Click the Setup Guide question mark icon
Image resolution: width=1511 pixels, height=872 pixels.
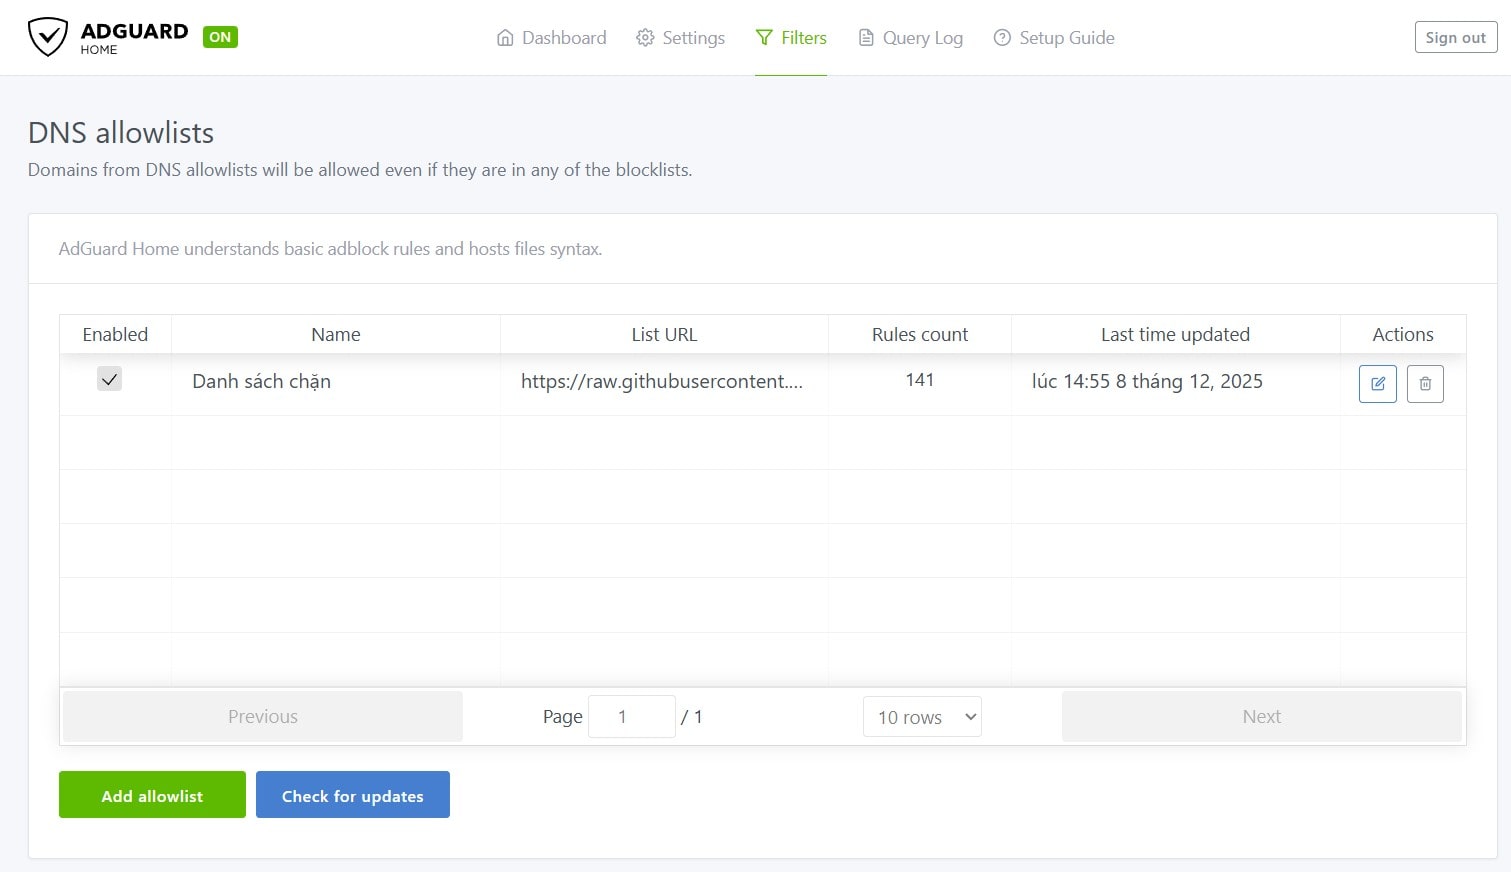(1002, 38)
